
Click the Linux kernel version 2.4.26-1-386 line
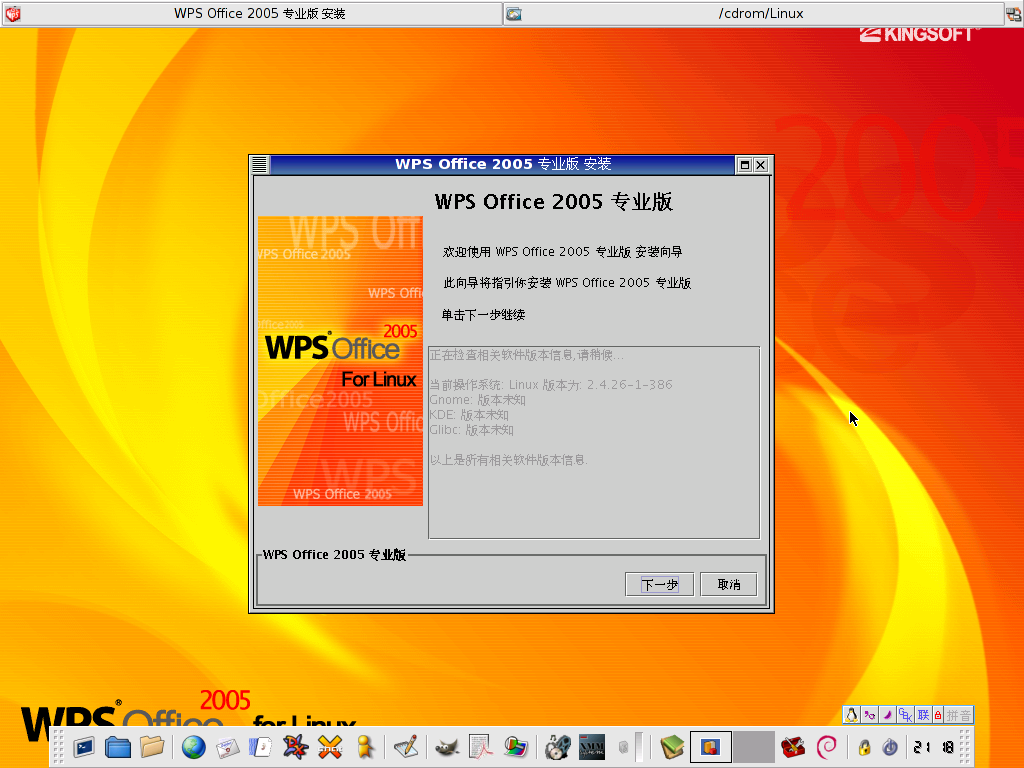[x=551, y=385]
